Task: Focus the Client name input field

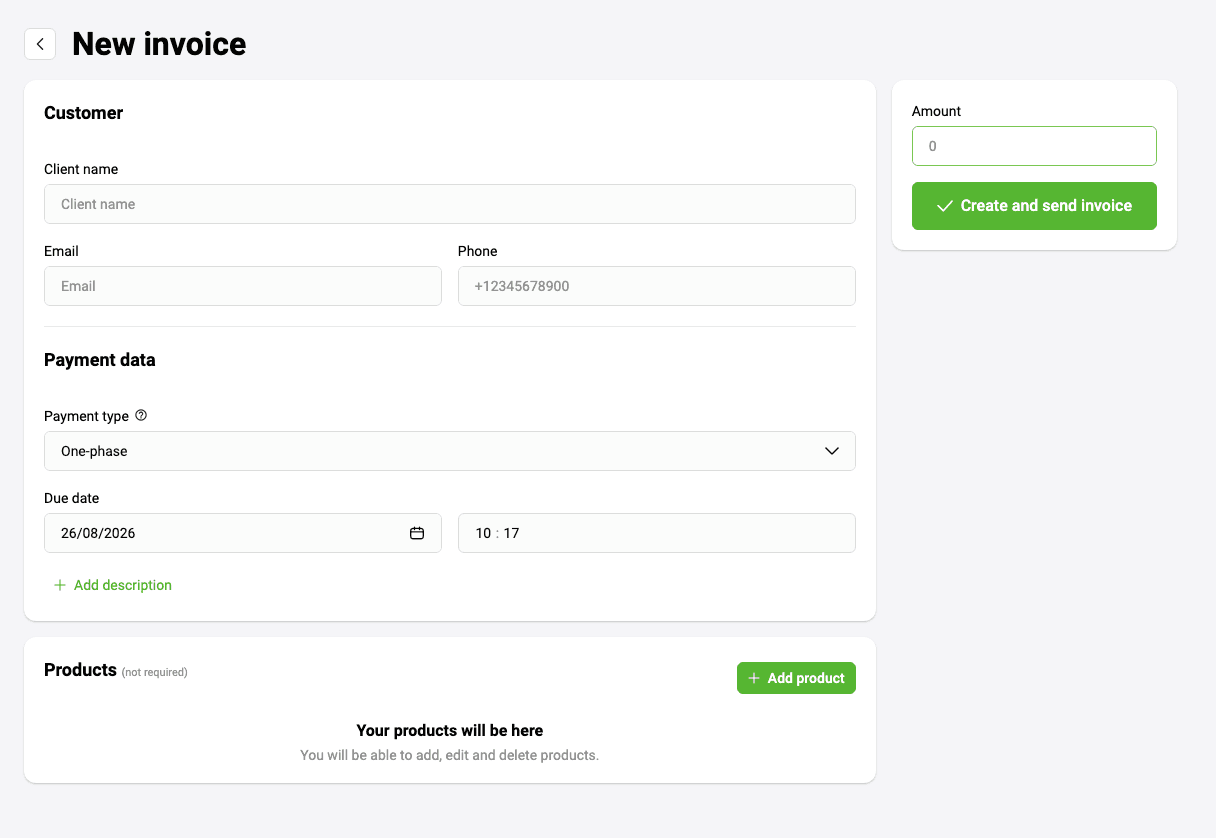Action: tap(450, 204)
